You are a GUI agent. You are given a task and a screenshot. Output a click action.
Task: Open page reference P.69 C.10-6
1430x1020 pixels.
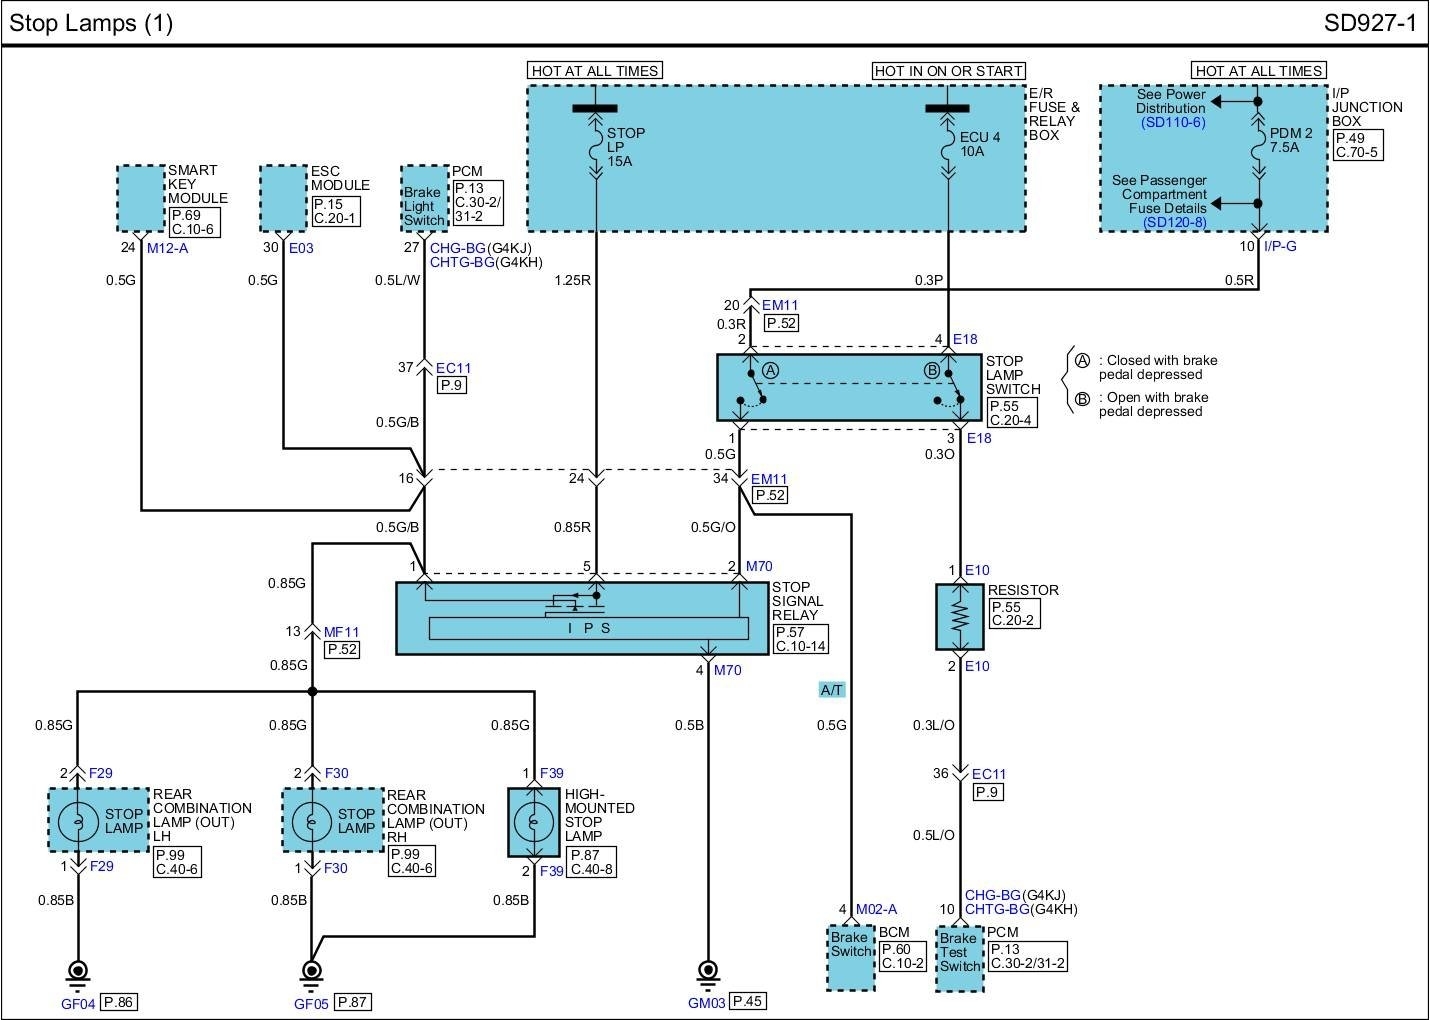point(193,222)
